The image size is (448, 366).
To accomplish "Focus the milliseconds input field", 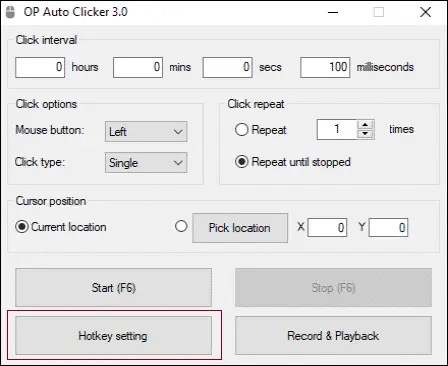I will [x=325, y=67].
